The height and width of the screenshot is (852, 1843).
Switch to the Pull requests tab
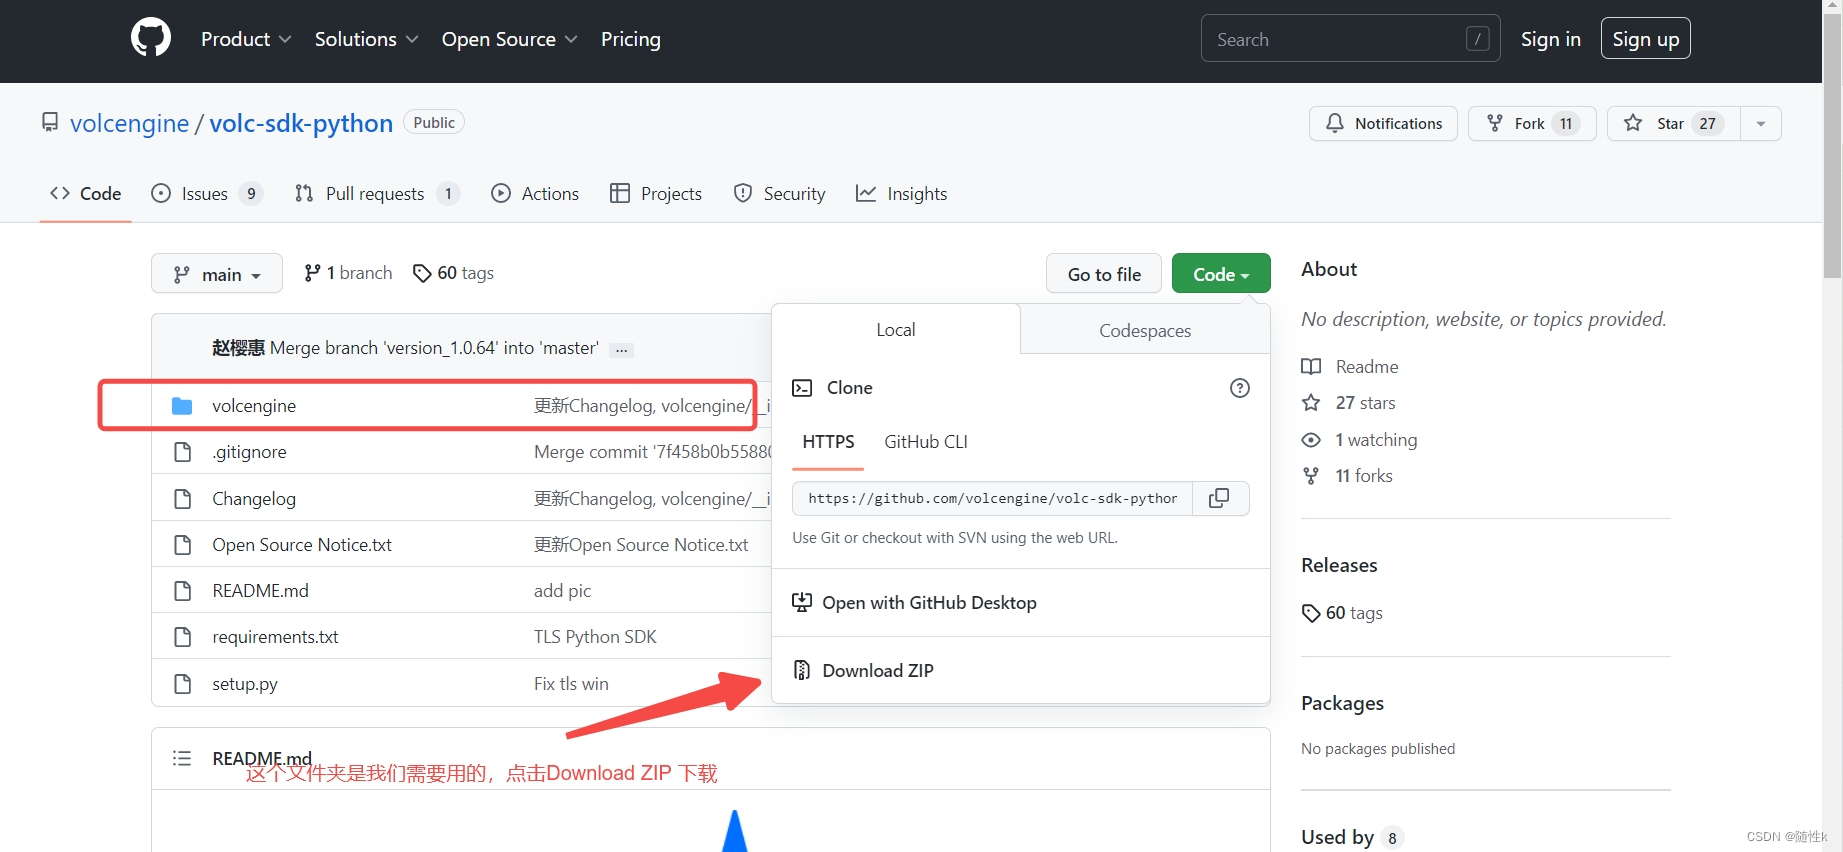(x=377, y=193)
